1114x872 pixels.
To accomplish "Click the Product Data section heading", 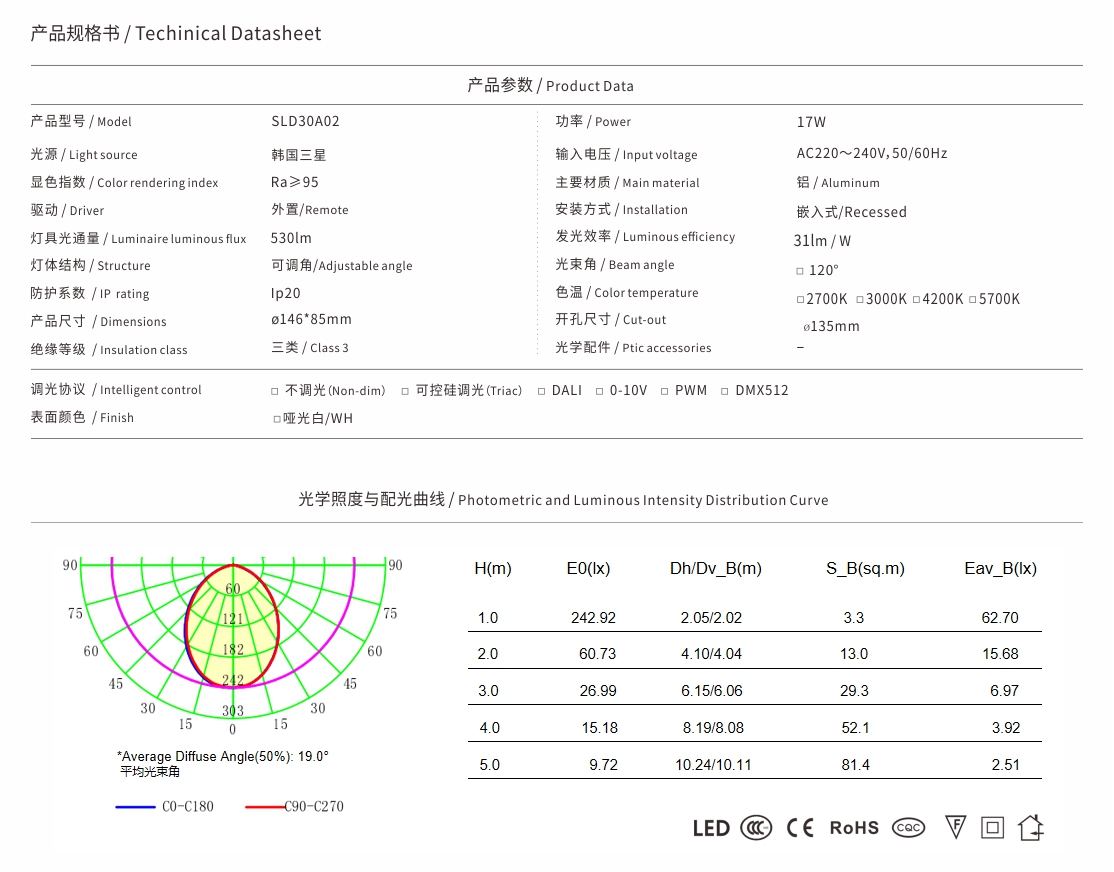I will pos(550,85).
